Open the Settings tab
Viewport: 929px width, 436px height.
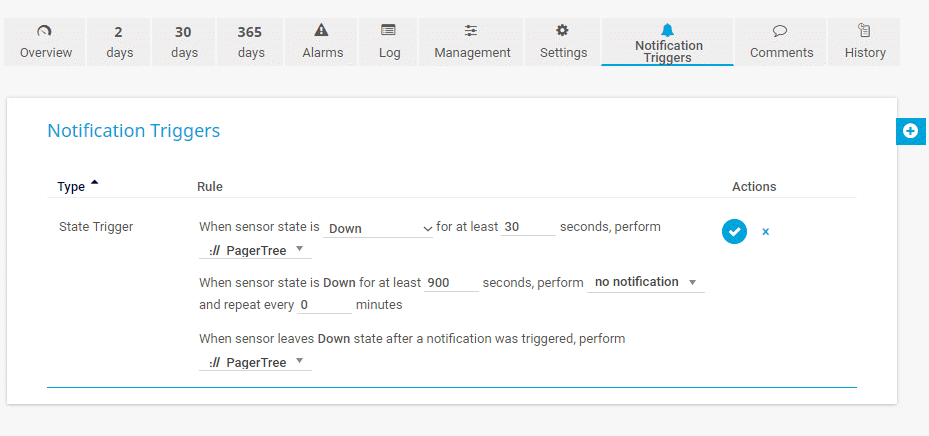coord(563,42)
